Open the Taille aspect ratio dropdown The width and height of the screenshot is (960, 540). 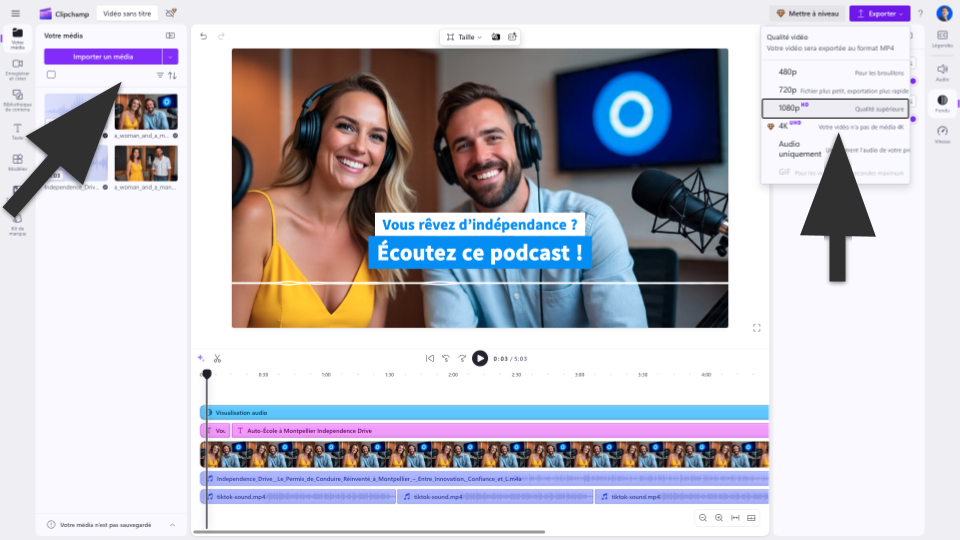pos(464,37)
